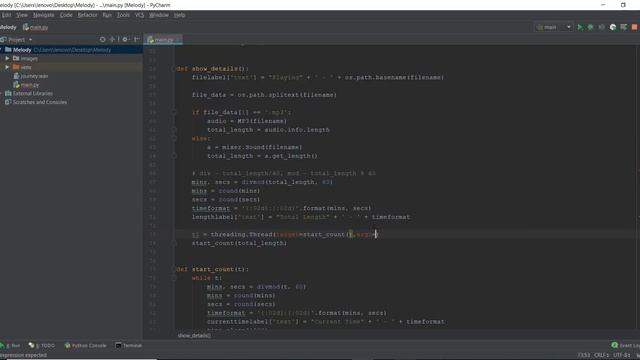Open the TODO tool window

[42, 346]
